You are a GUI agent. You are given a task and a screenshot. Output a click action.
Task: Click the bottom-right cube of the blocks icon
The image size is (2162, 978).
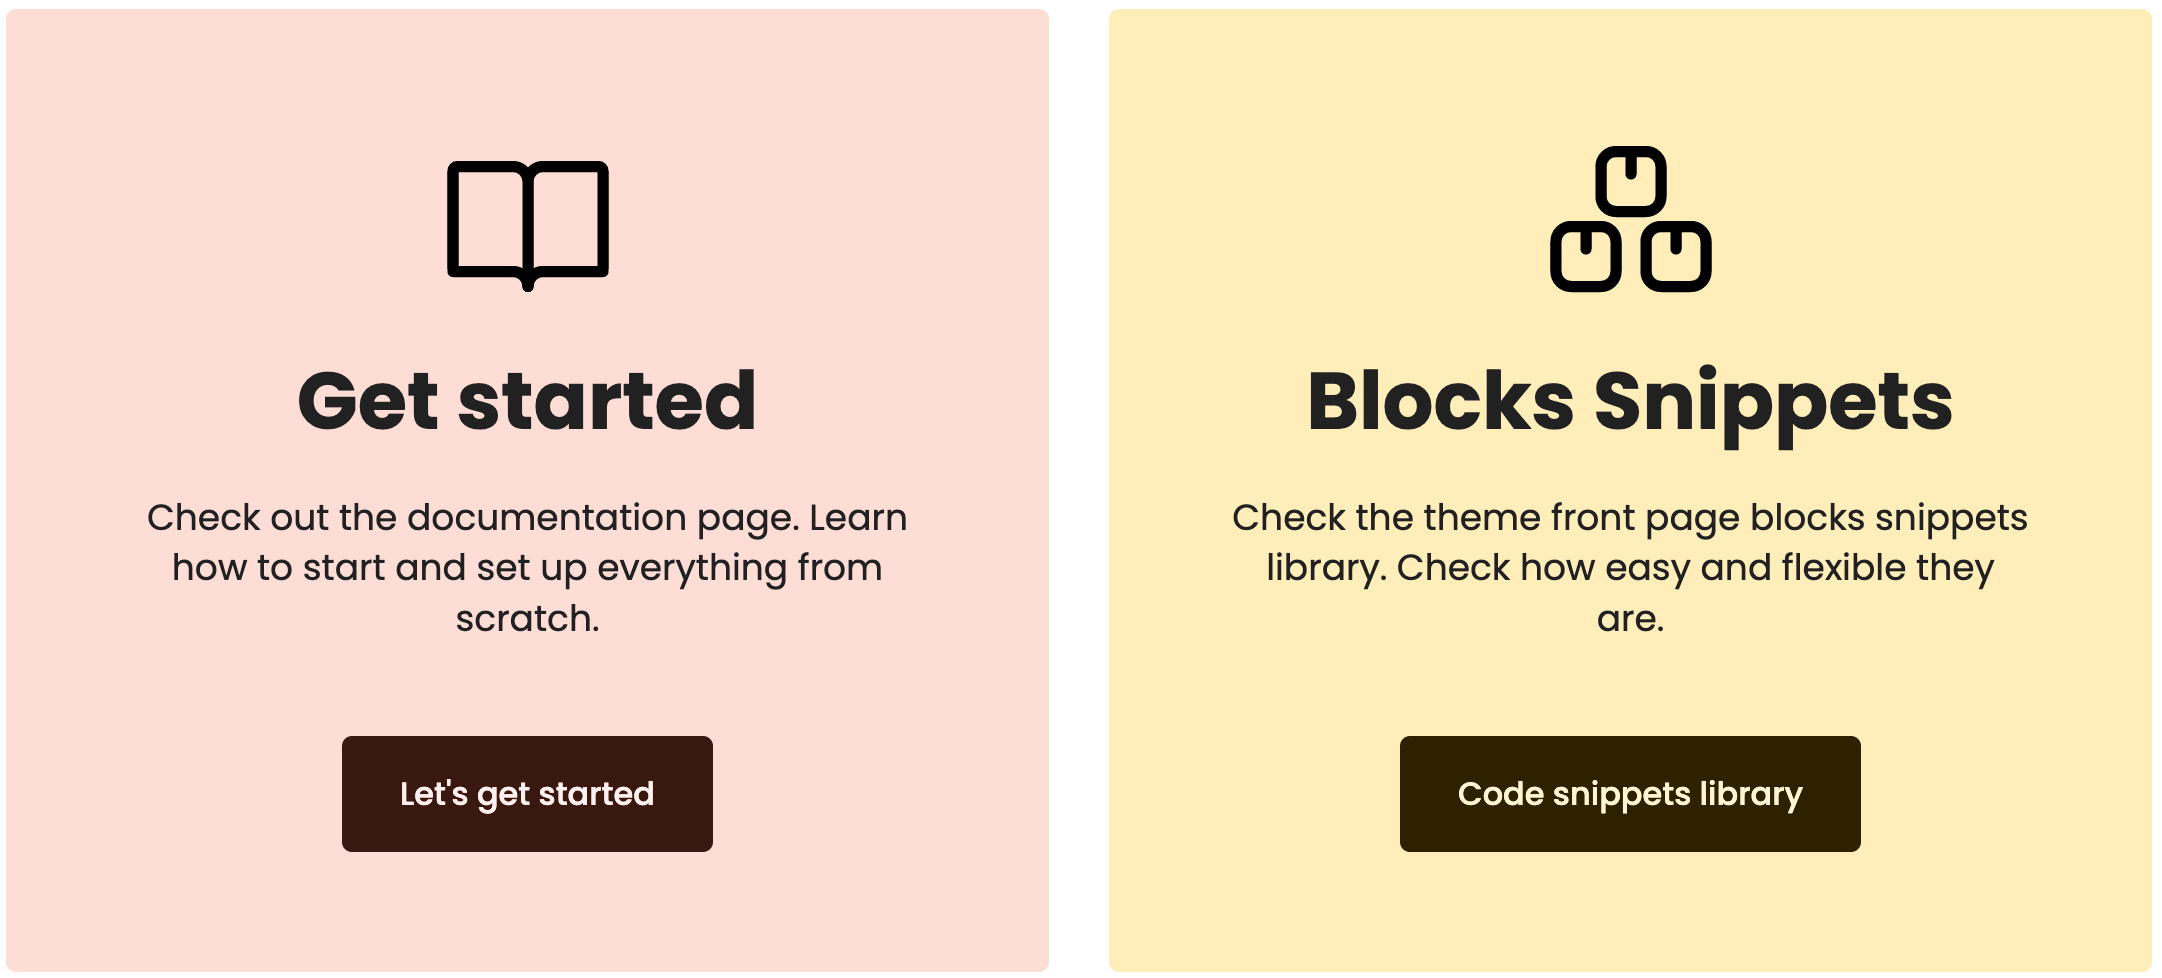[x=1676, y=256]
